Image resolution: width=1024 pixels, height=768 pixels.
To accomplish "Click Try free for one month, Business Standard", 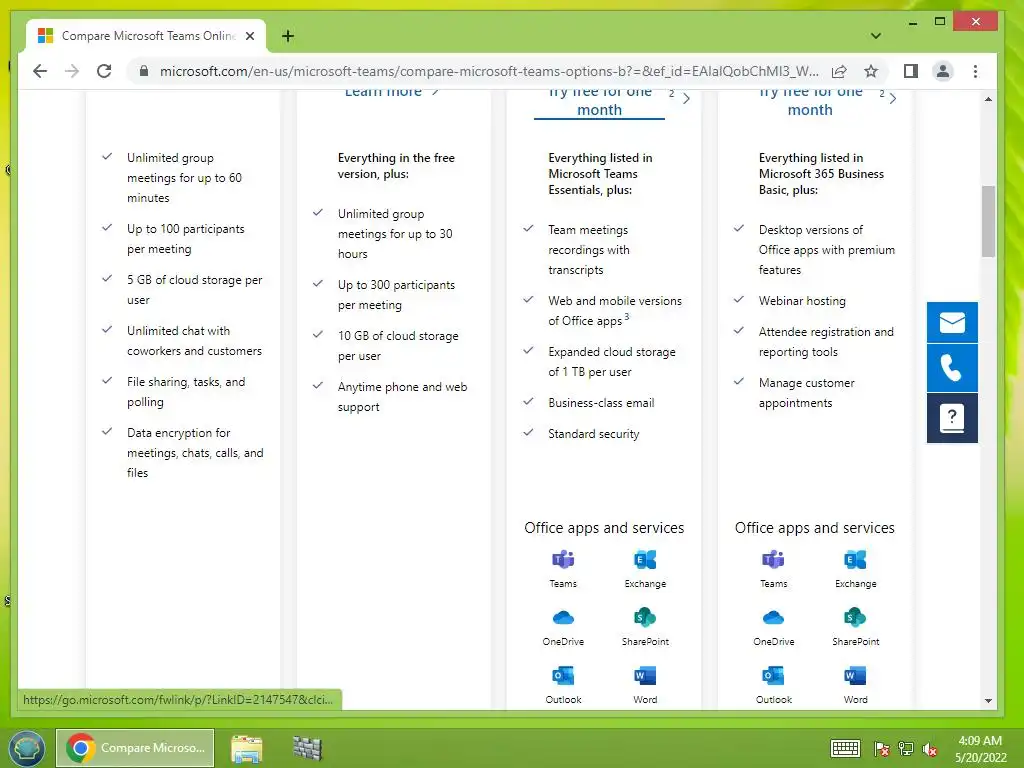I will [x=810, y=103].
